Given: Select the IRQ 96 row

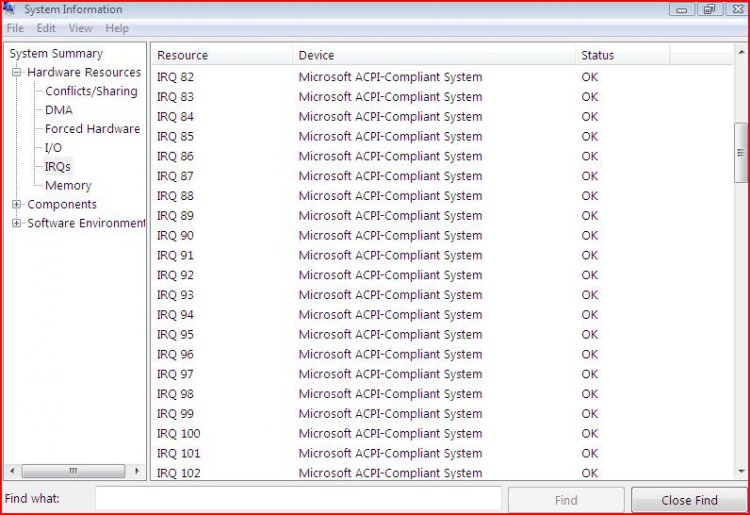Looking at the screenshot, I should pos(441,354).
